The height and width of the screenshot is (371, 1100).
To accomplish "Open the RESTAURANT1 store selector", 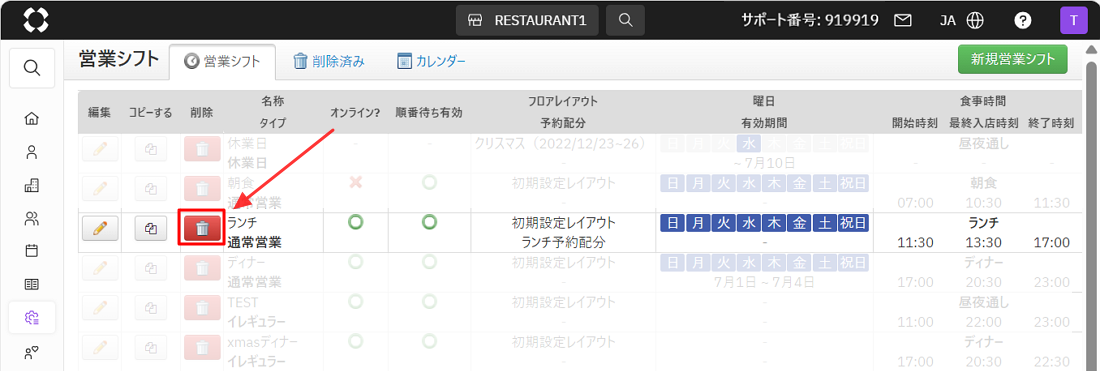I will click(528, 20).
